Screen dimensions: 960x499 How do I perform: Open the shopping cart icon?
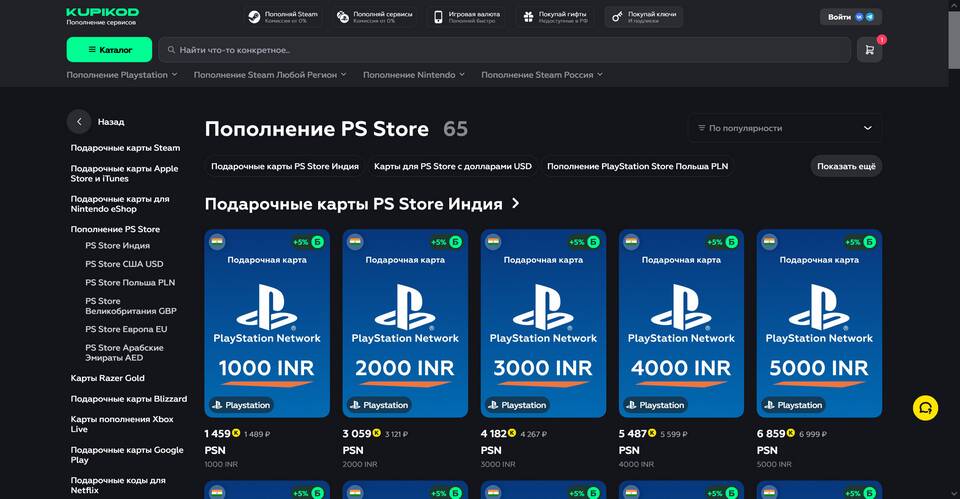coord(869,49)
